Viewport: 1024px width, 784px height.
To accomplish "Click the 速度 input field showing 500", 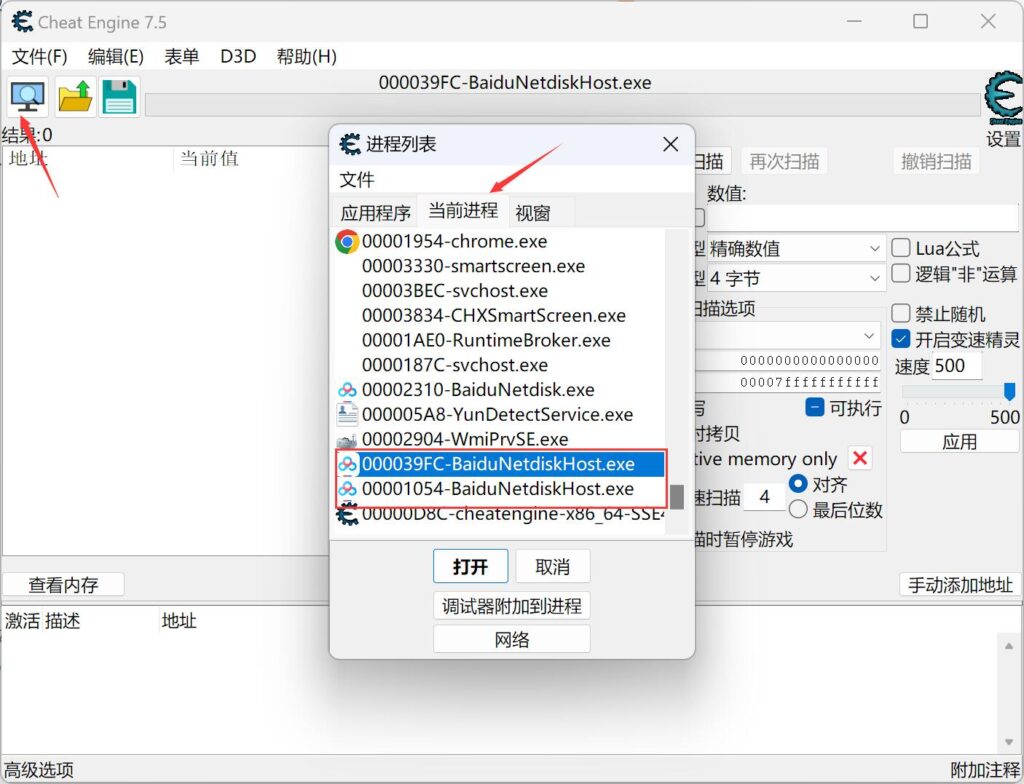I will (x=957, y=366).
